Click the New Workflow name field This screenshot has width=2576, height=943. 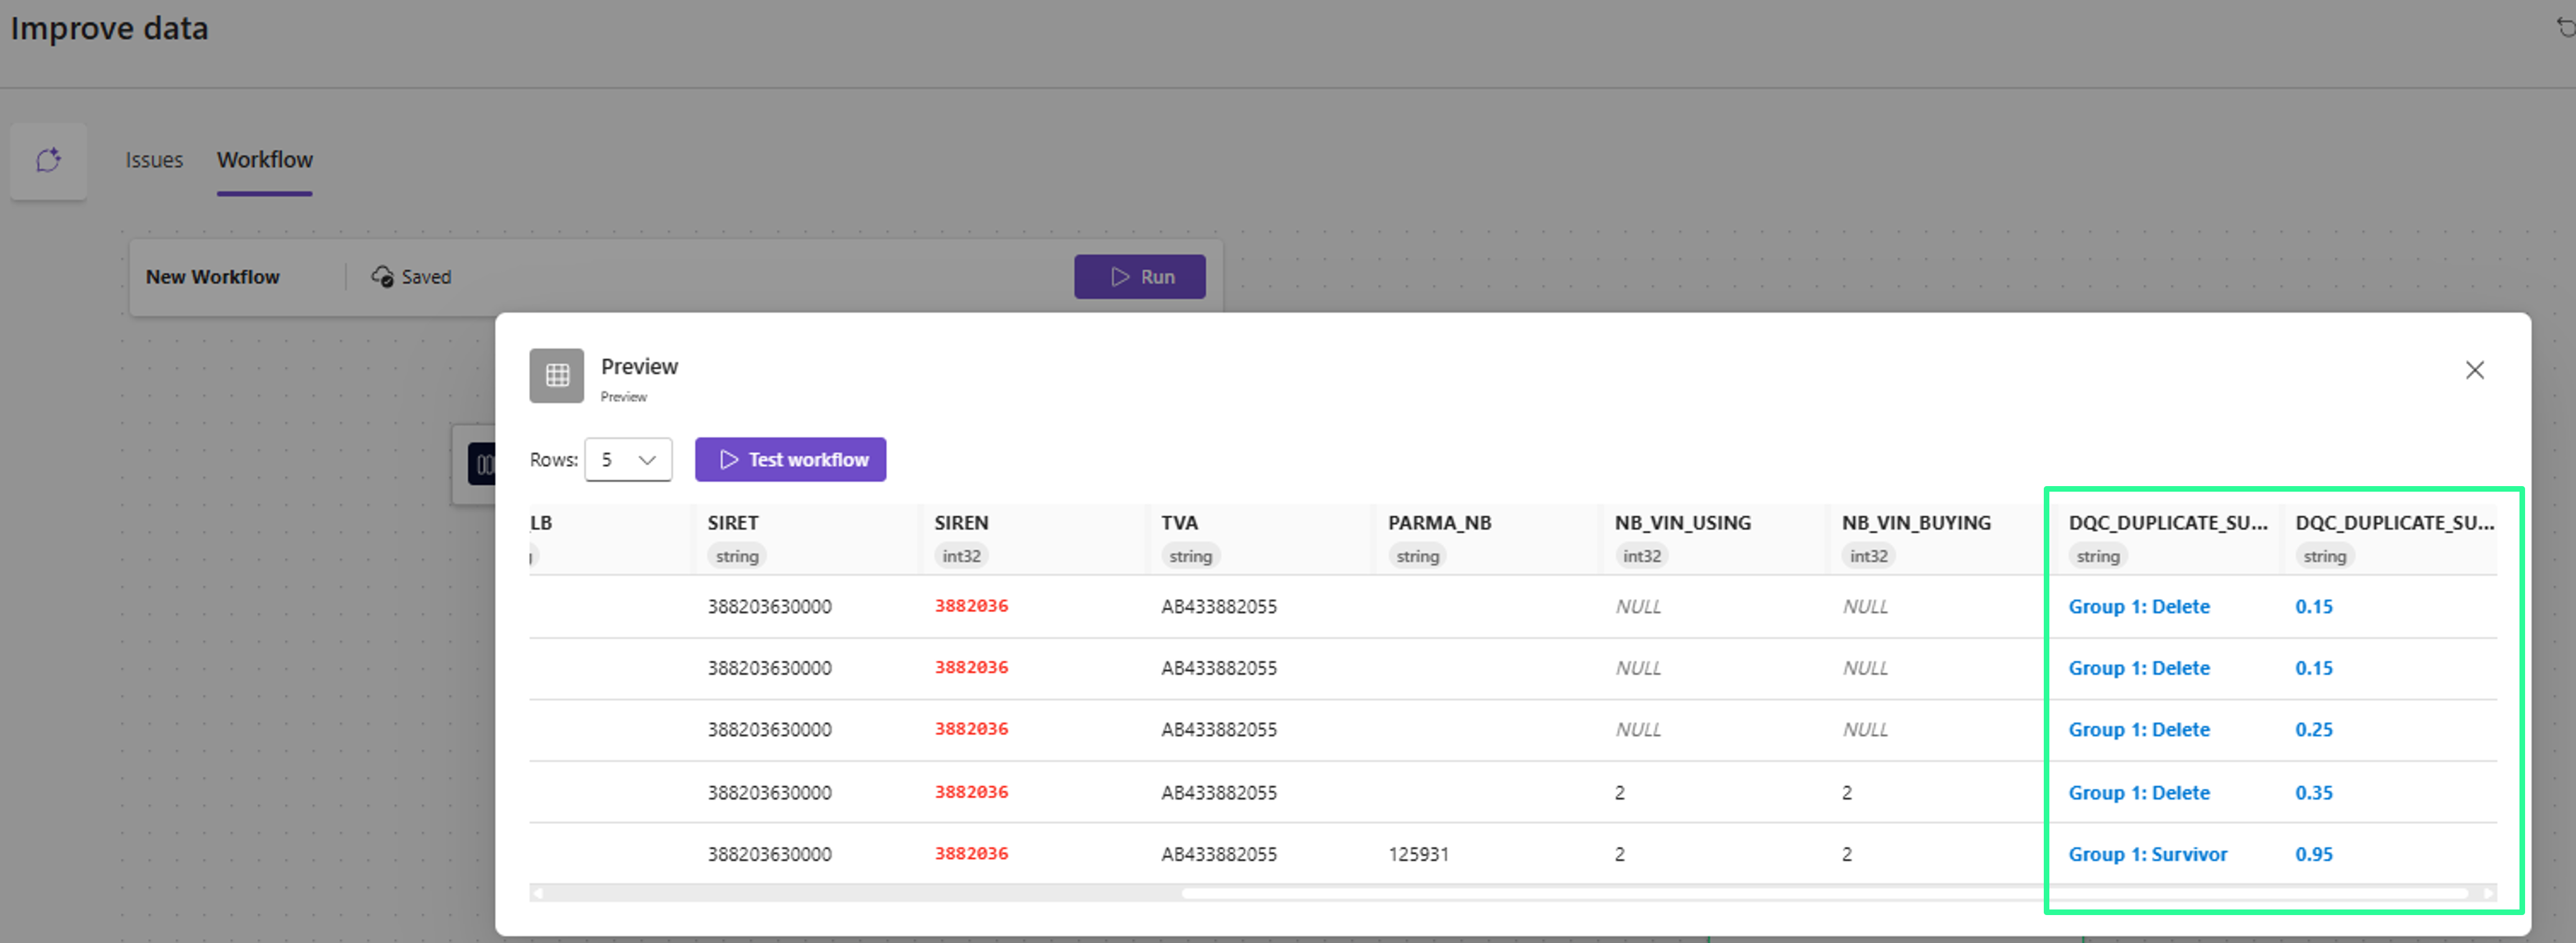click(x=213, y=277)
